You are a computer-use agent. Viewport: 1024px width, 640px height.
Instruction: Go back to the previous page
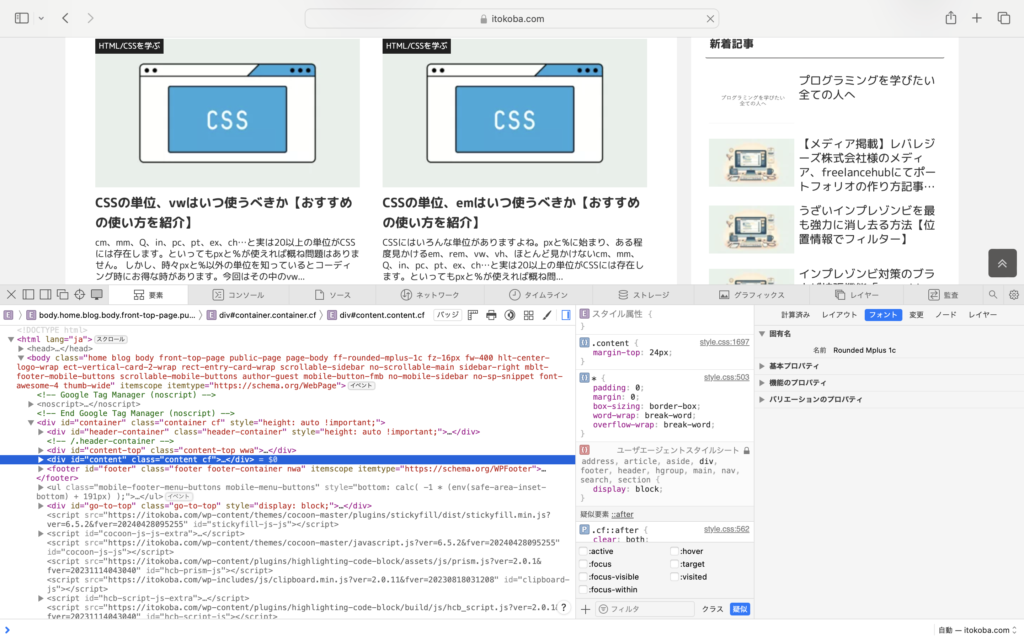pos(65,18)
